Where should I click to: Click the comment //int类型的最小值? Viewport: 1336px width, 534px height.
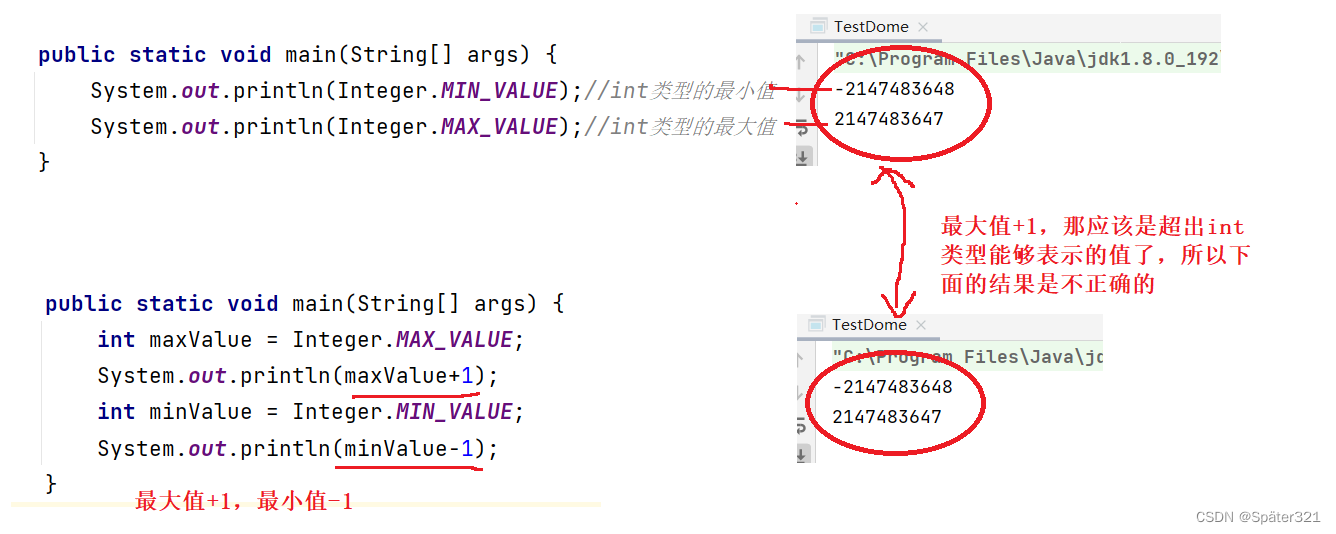click(680, 91)
